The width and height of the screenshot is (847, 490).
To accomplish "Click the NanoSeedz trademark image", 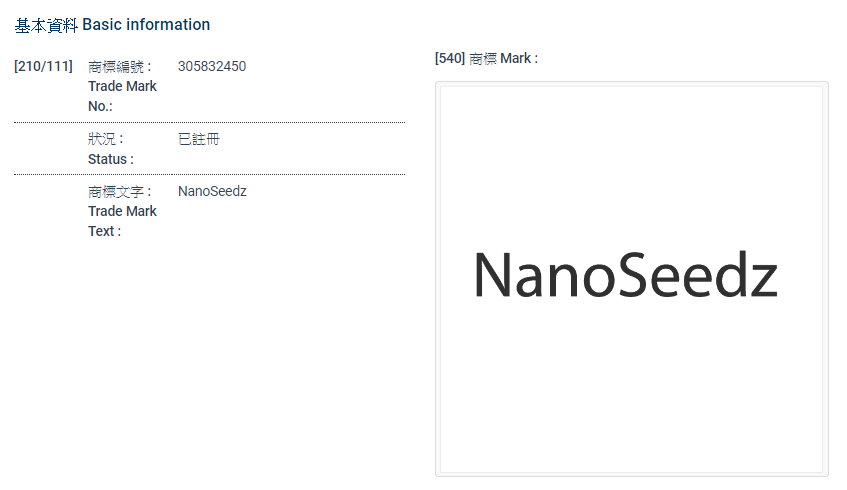I will coord(631,278).
